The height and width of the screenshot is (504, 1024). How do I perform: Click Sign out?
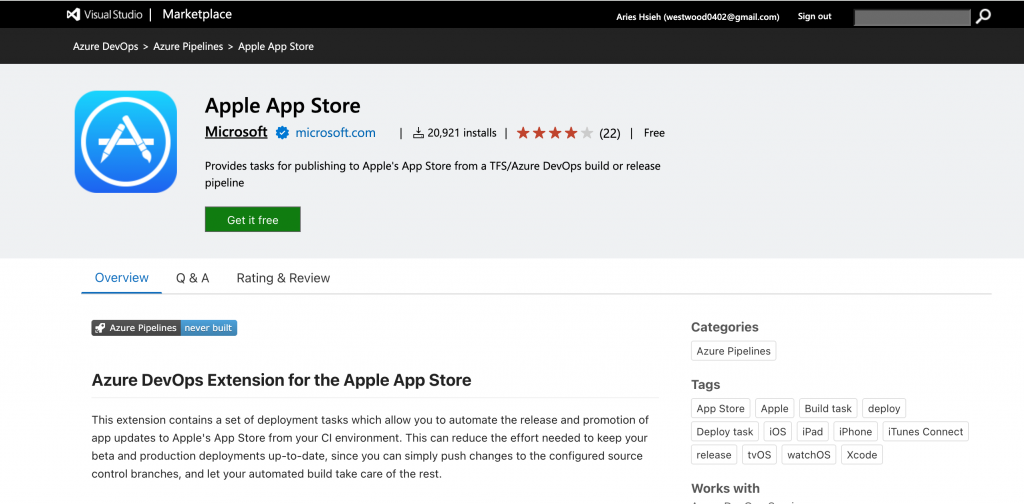(x=814, y=16)
